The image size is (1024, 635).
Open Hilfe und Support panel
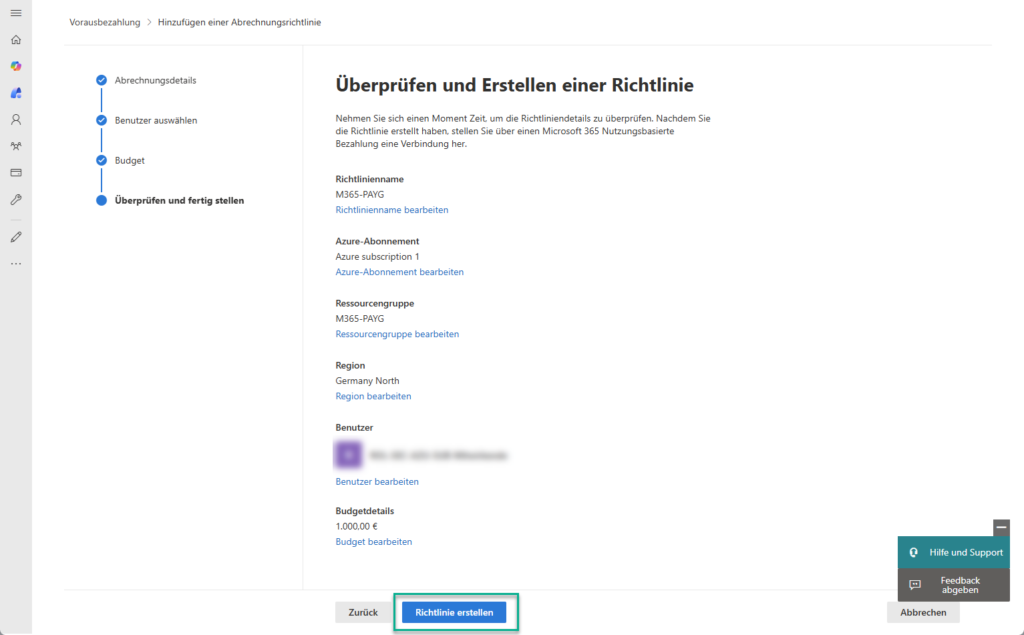coord(954,552)
